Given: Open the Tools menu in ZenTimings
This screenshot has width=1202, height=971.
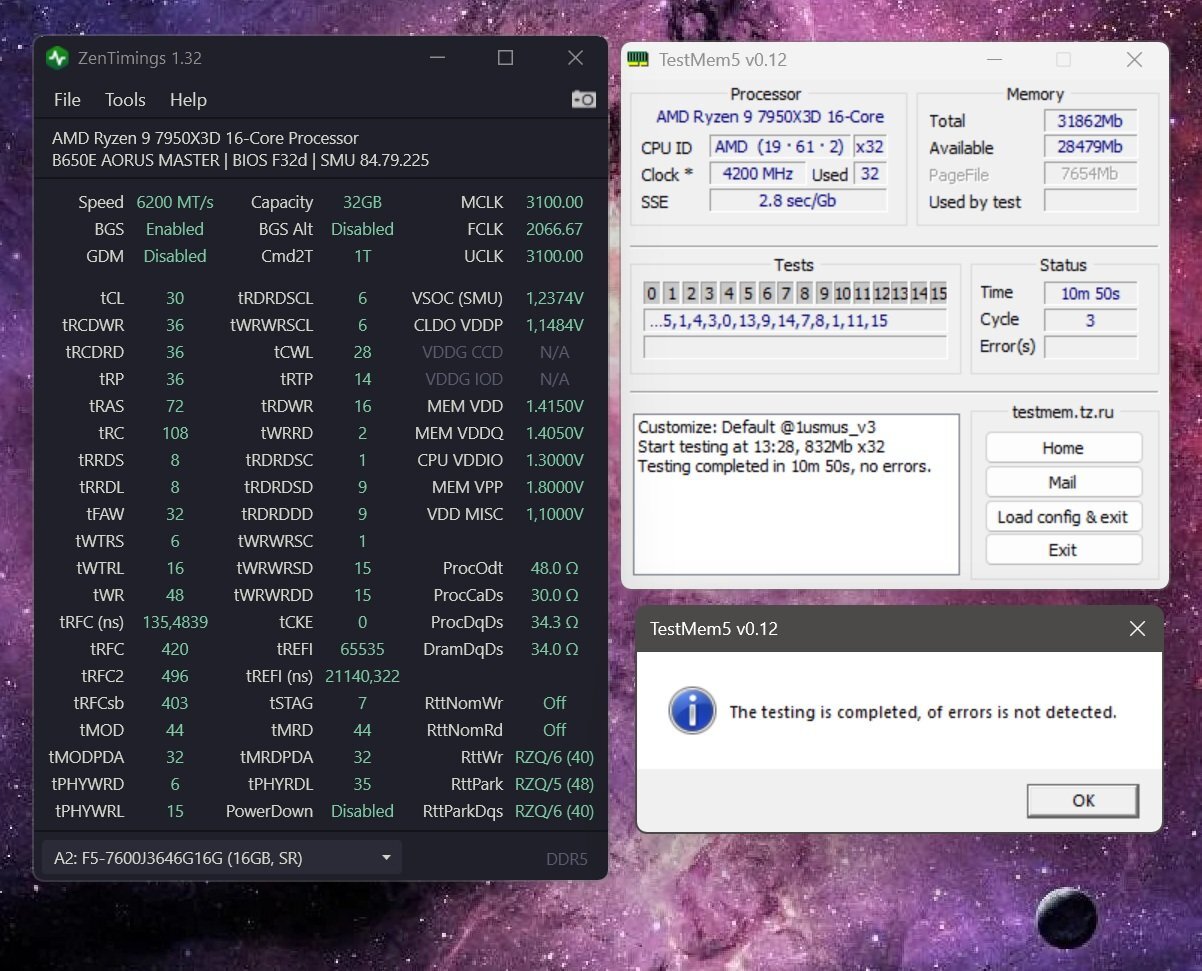Looking at the screenshot, I should [125, 99].
